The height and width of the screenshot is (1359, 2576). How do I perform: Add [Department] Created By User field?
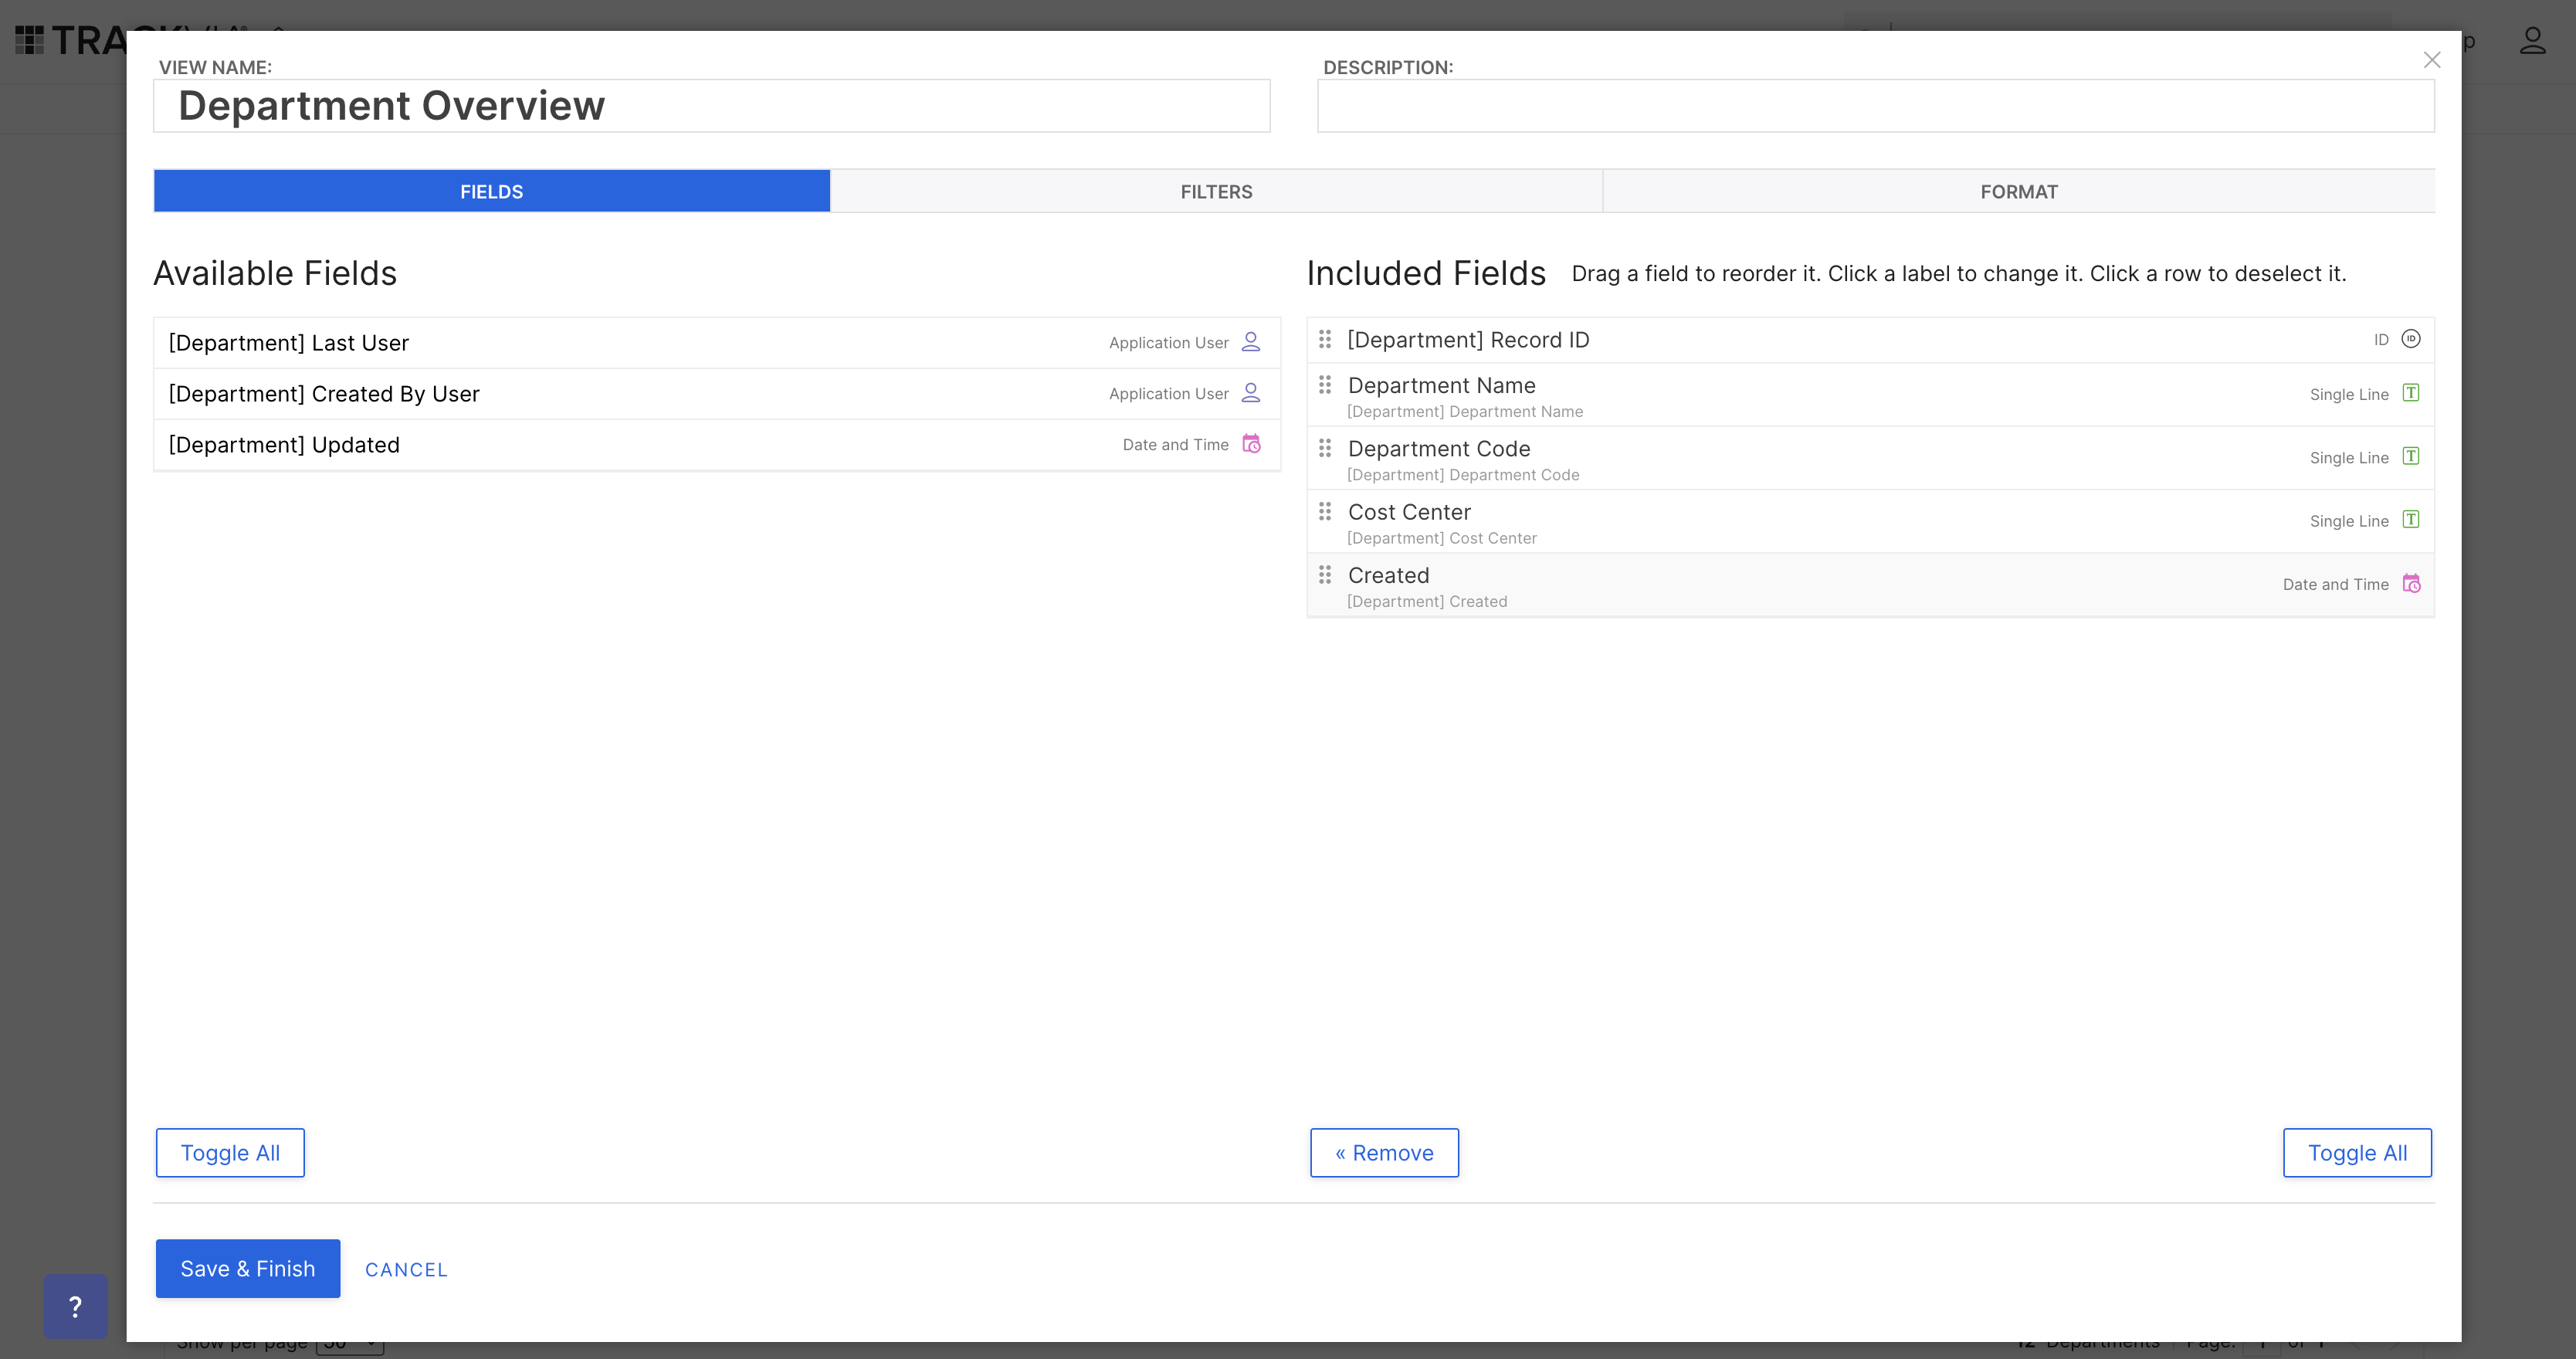(x=716, y=394)
